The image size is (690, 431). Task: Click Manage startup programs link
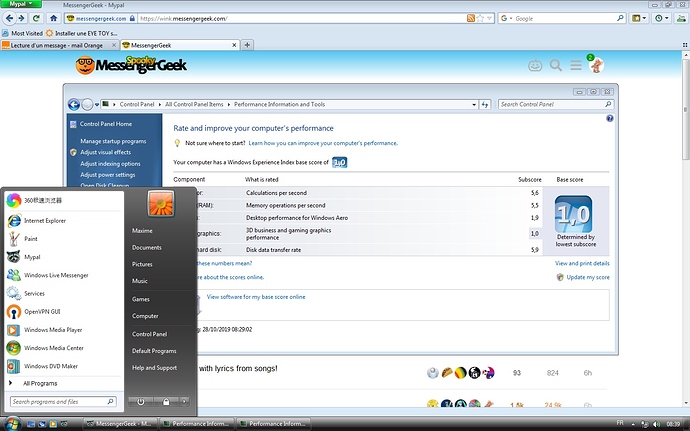pos(113,141)
